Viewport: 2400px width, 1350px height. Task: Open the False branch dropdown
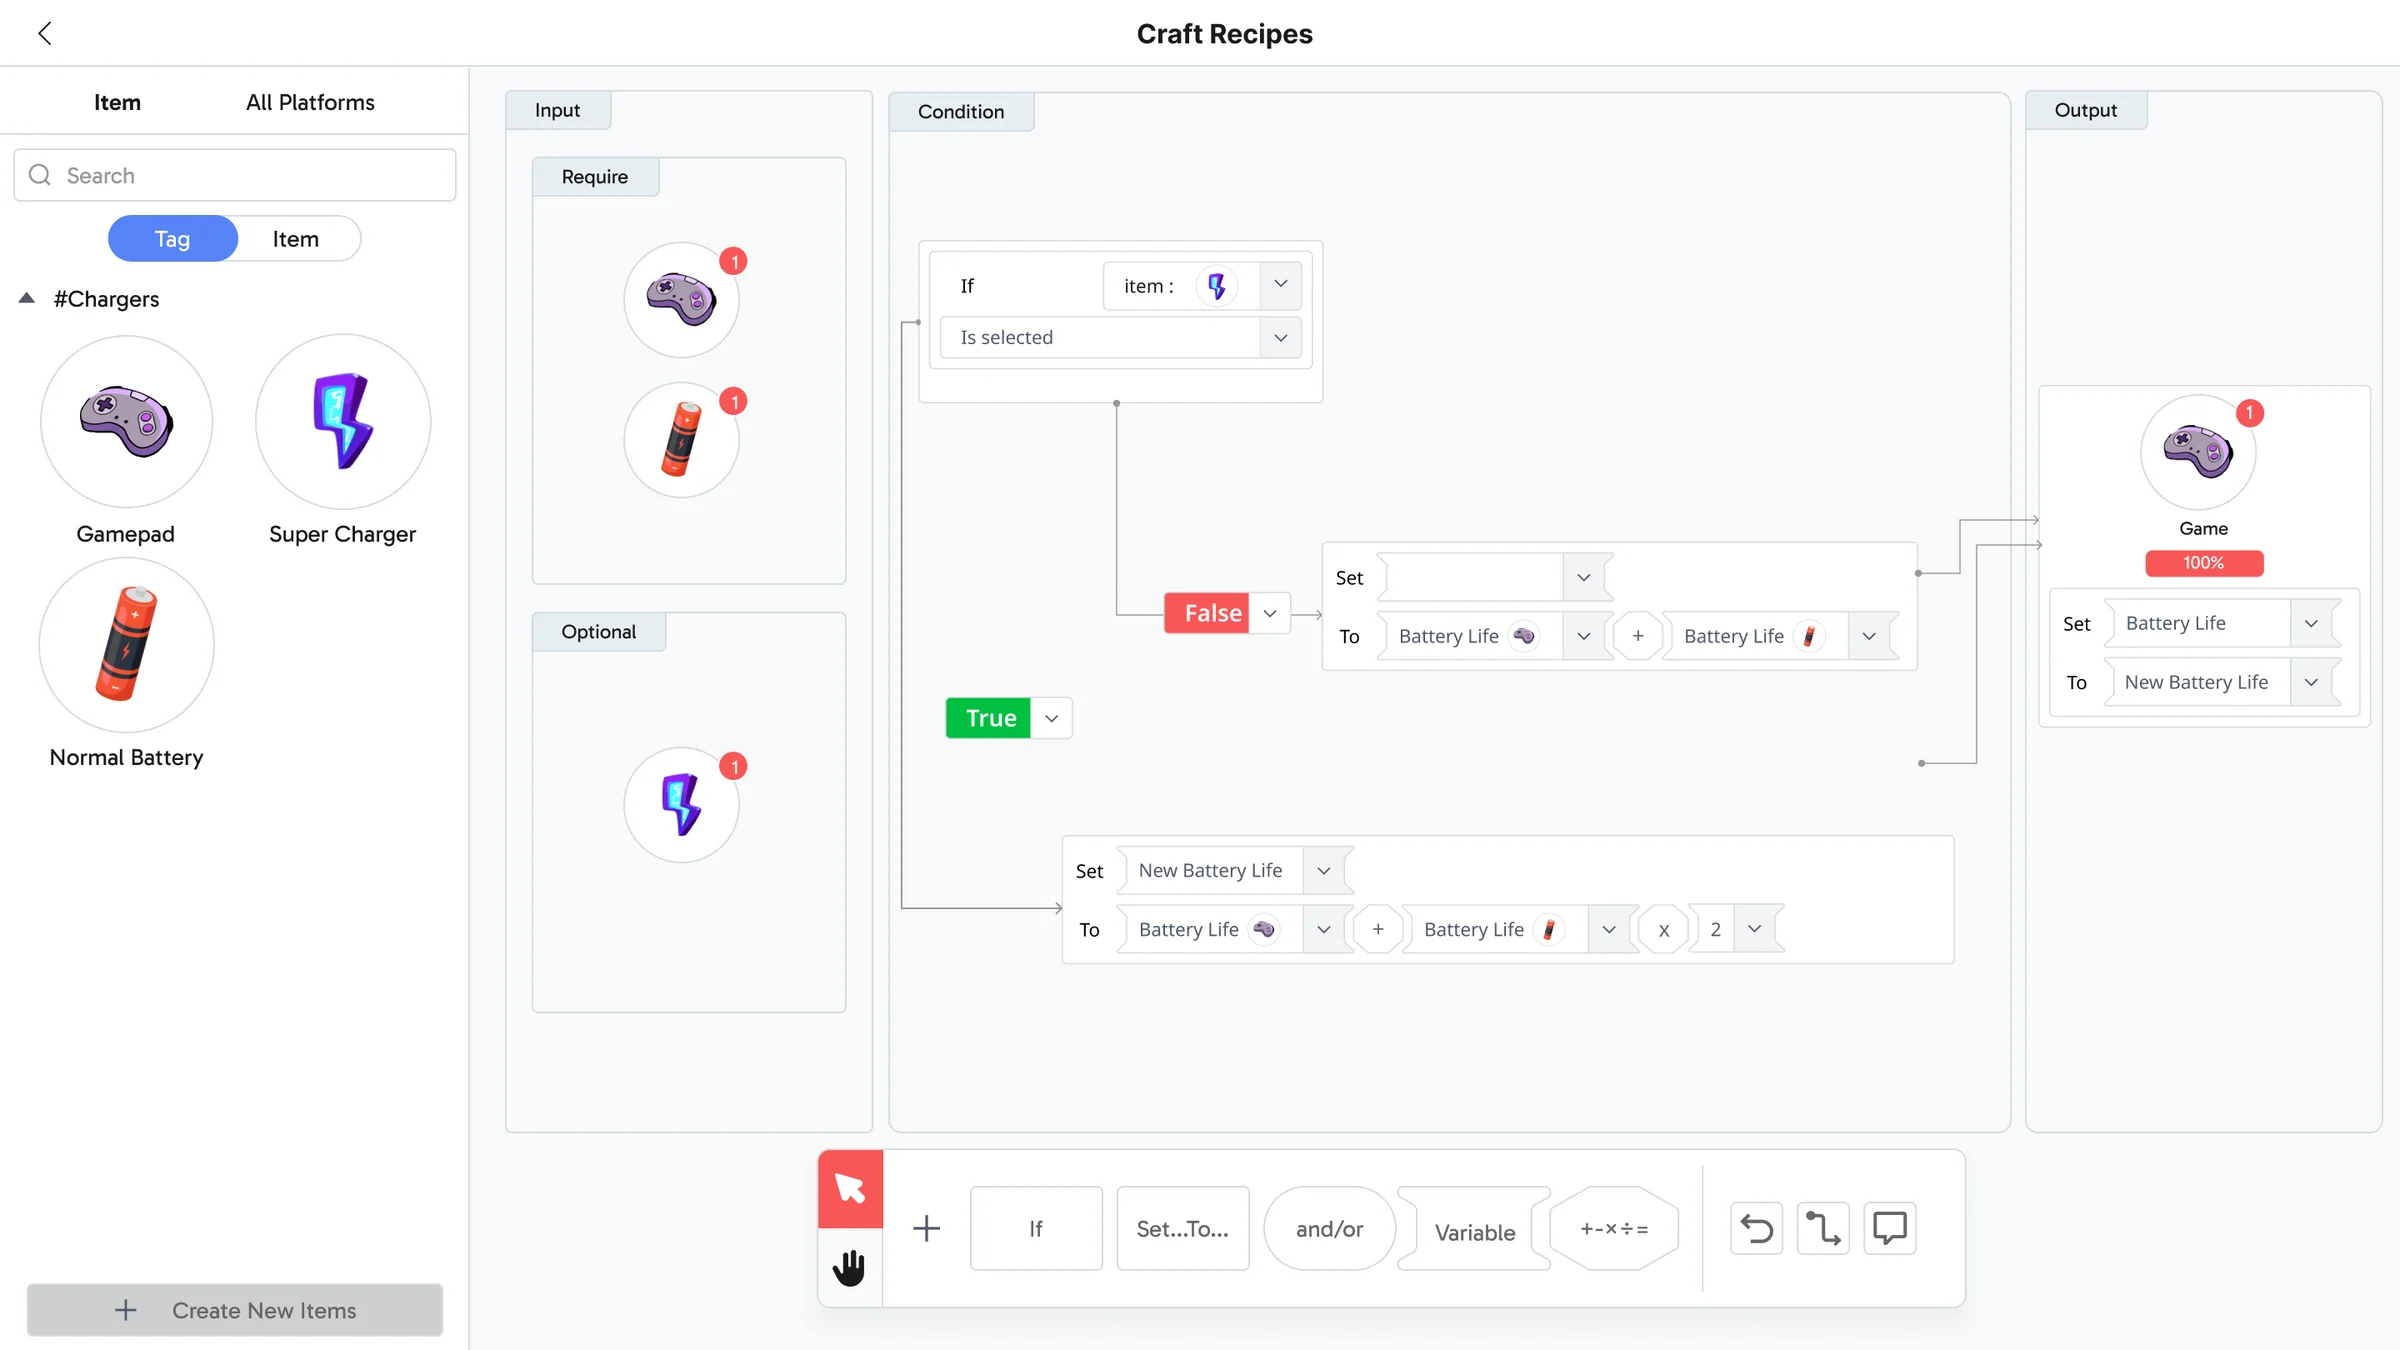click(1270, 613)
